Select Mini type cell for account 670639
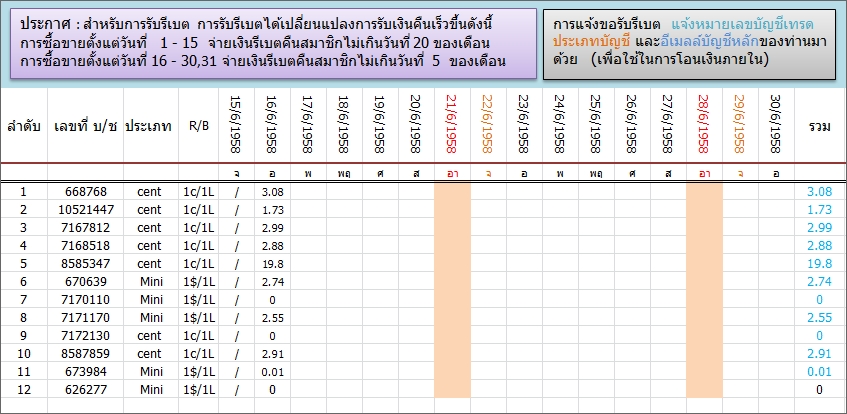Viewport: 847px width, 414px height. click(151, 282)
